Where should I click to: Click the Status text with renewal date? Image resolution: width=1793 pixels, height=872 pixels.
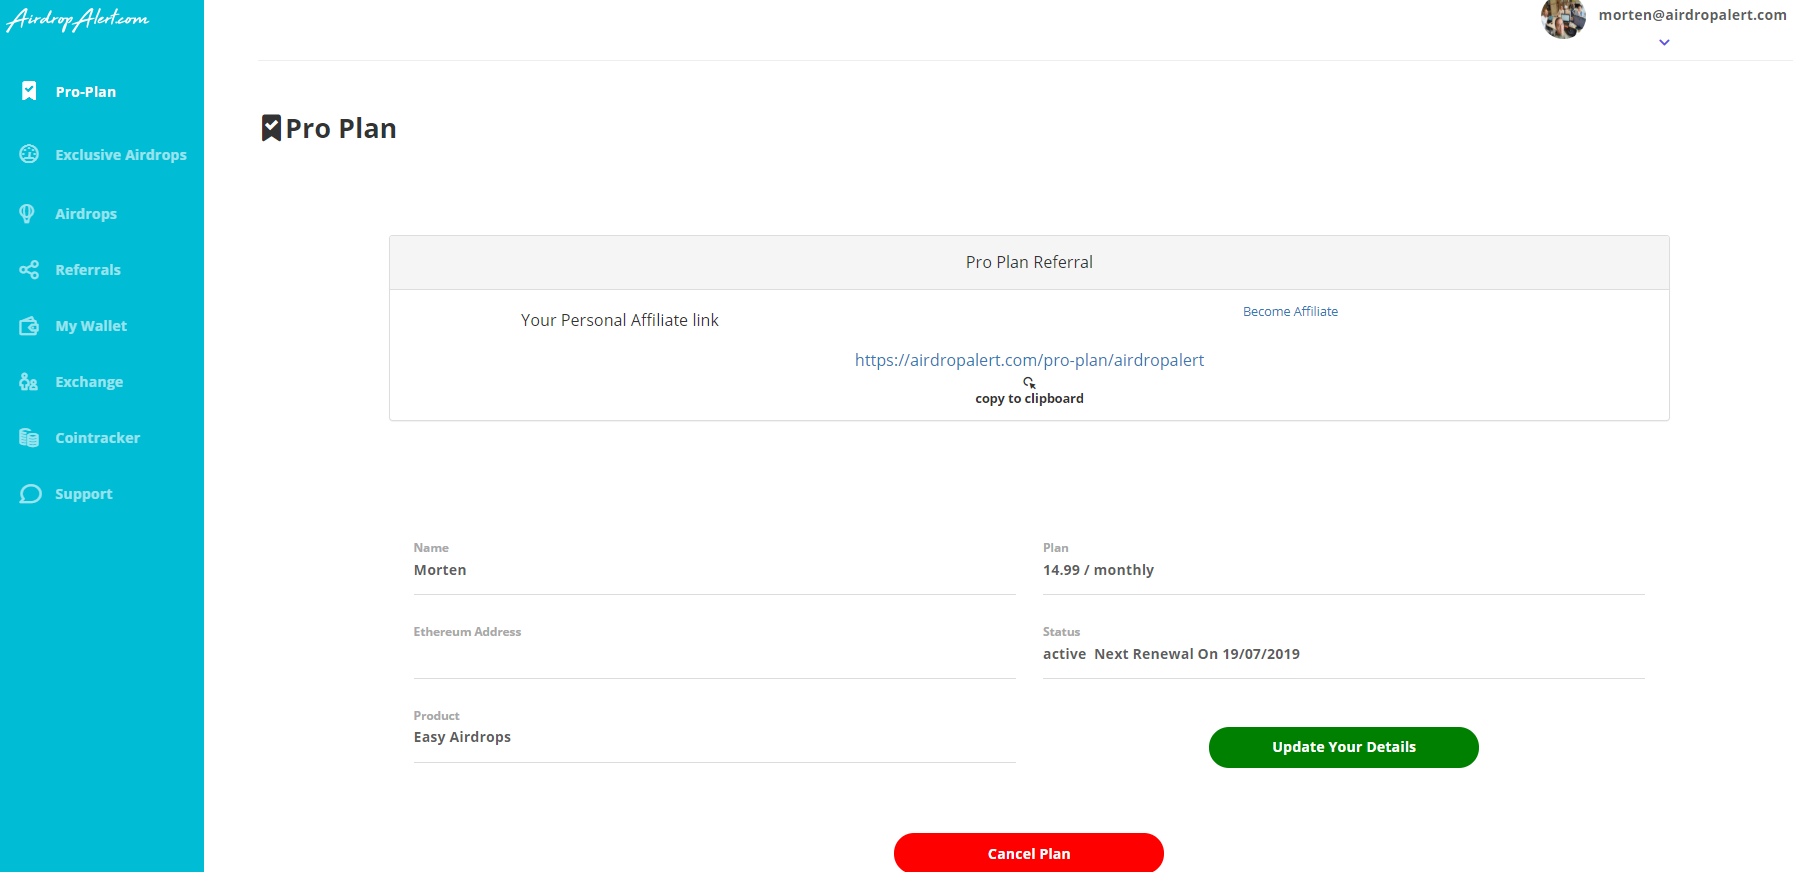click(x=1171, y=654)
